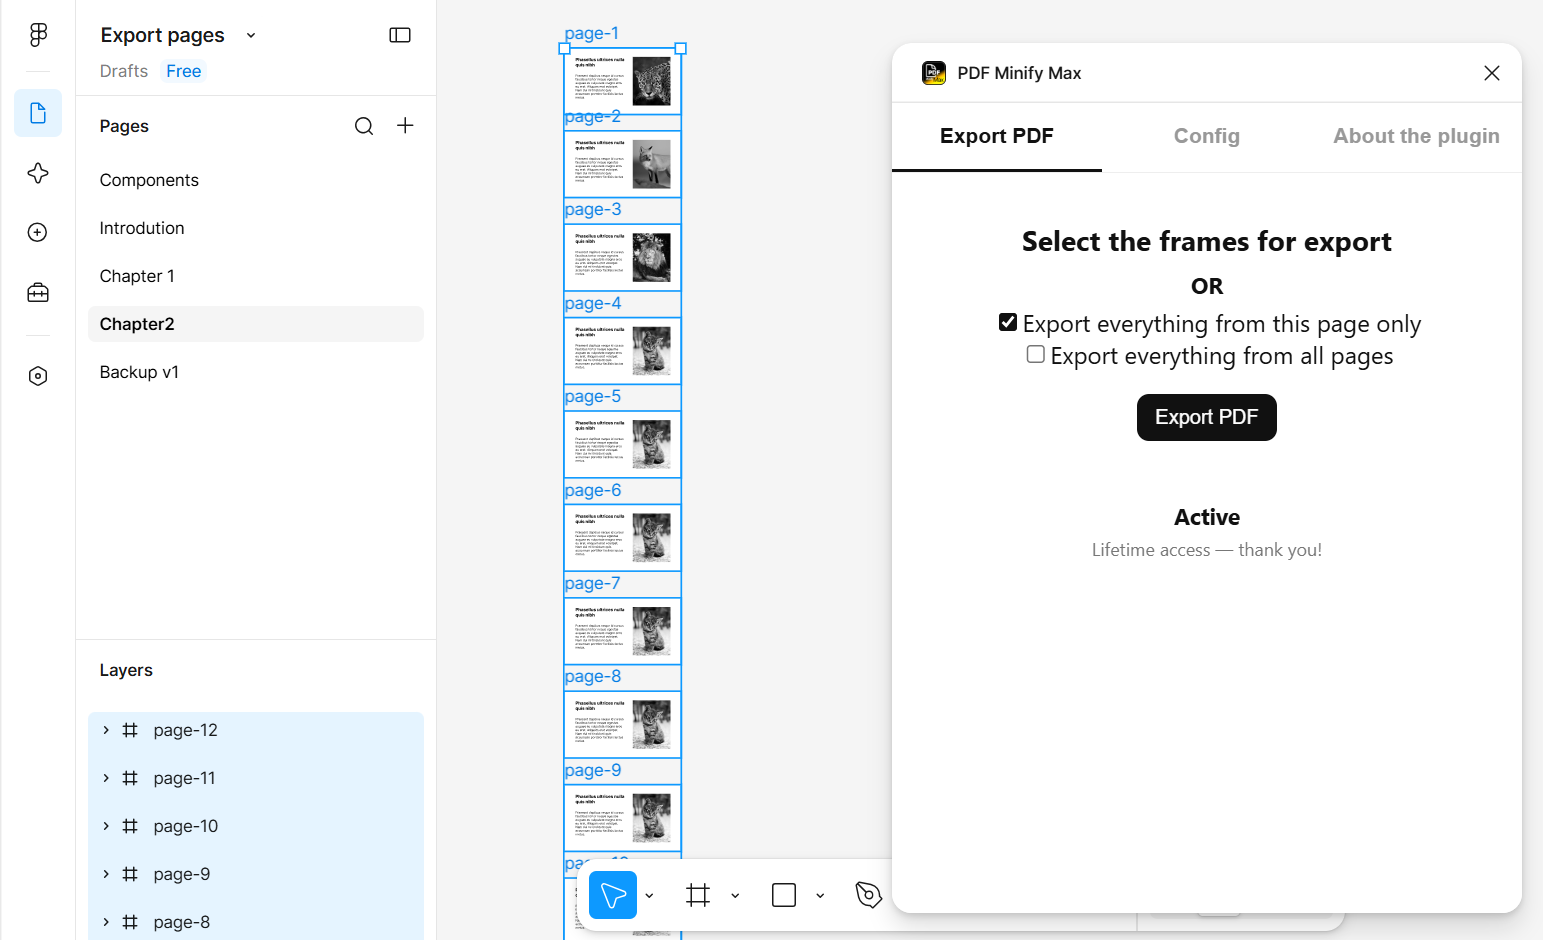Screen dimensions: 1543x940
Task: Click the circled plus sidebar icon
Action: (38, 232)
